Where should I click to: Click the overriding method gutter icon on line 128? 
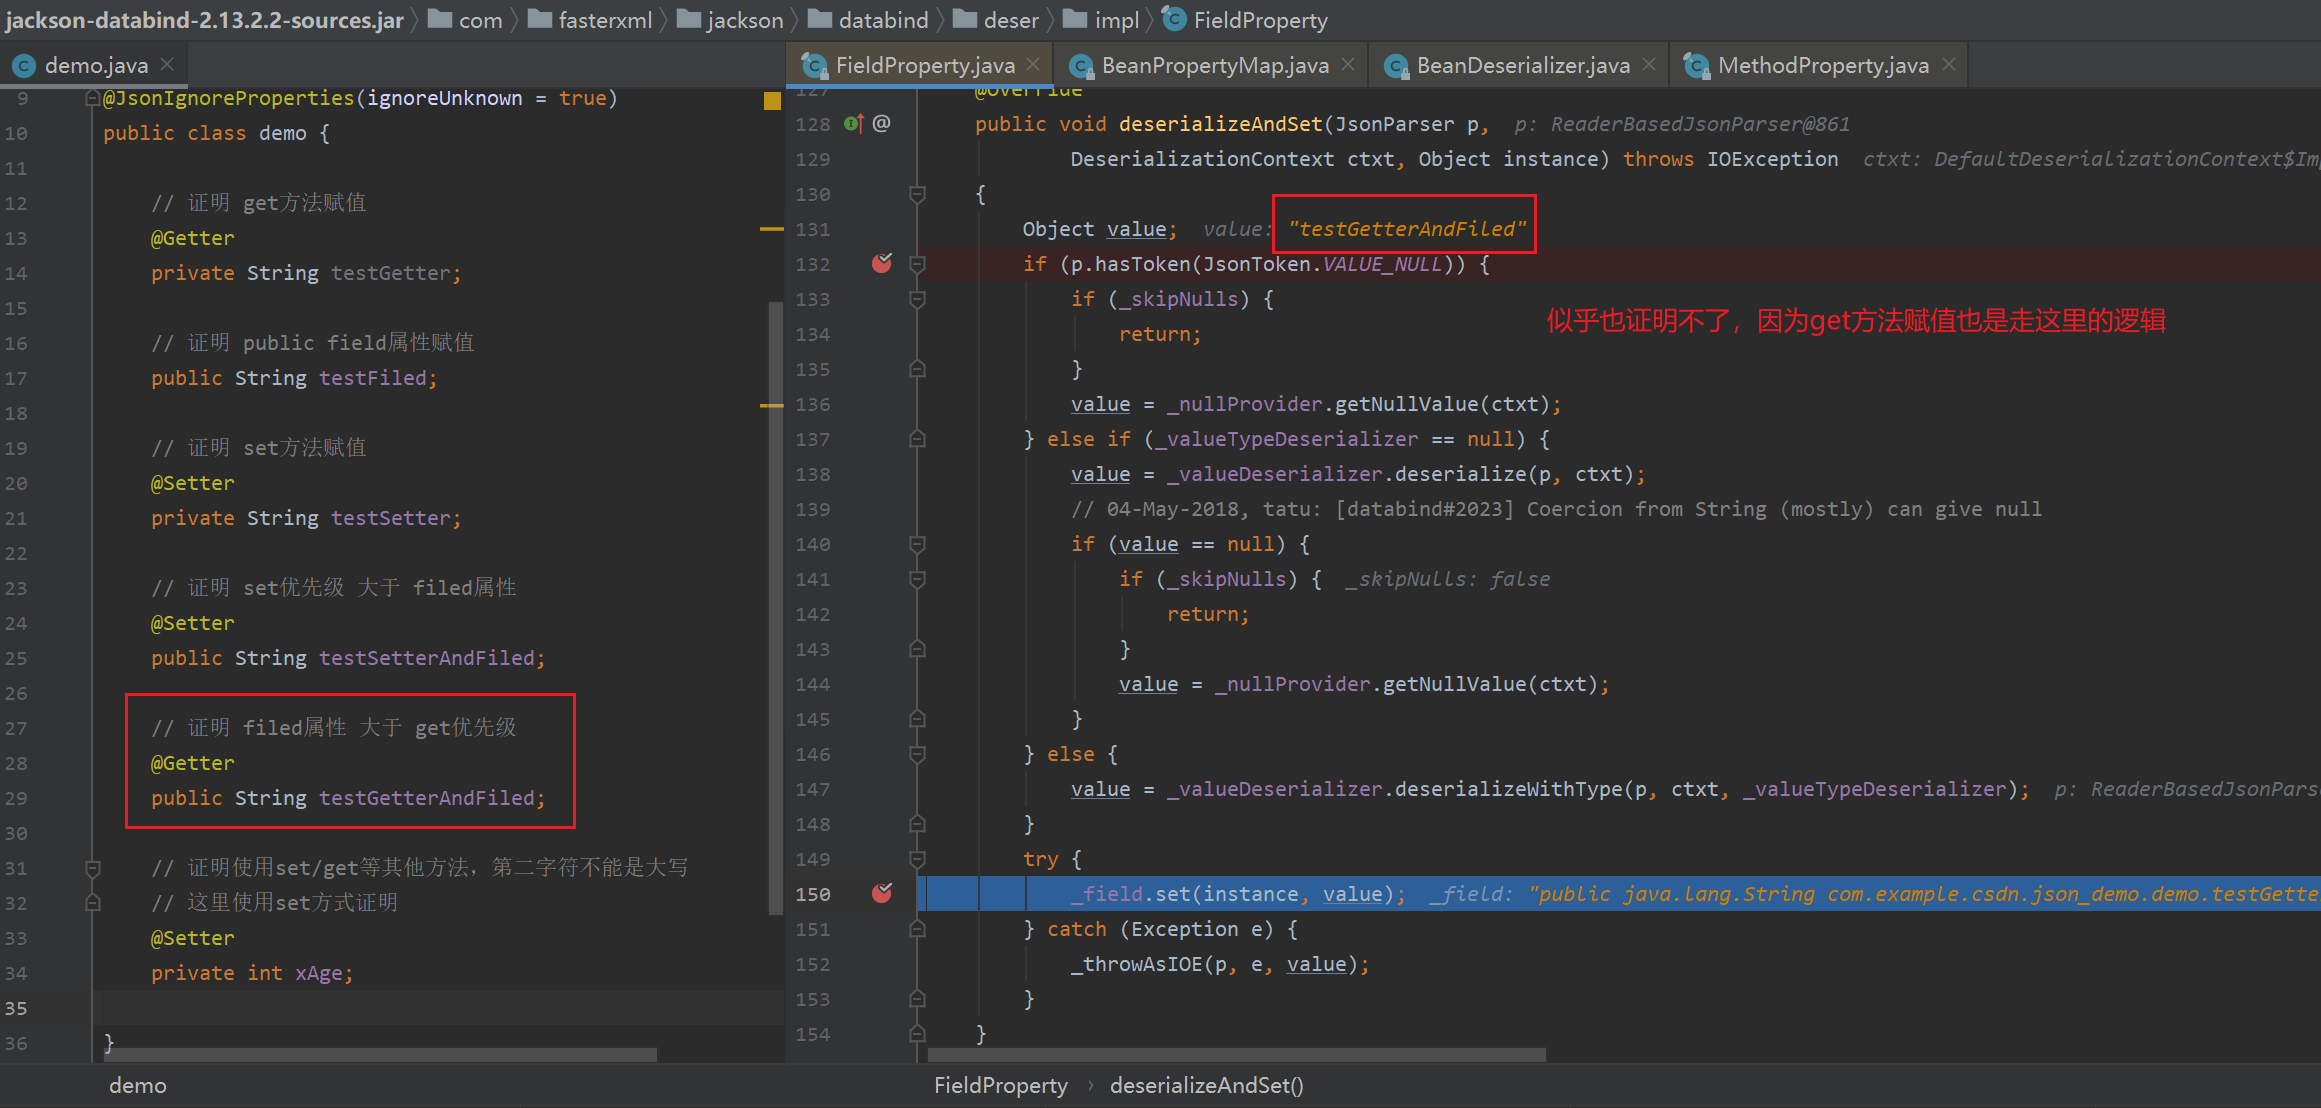[x=851, y=124]
